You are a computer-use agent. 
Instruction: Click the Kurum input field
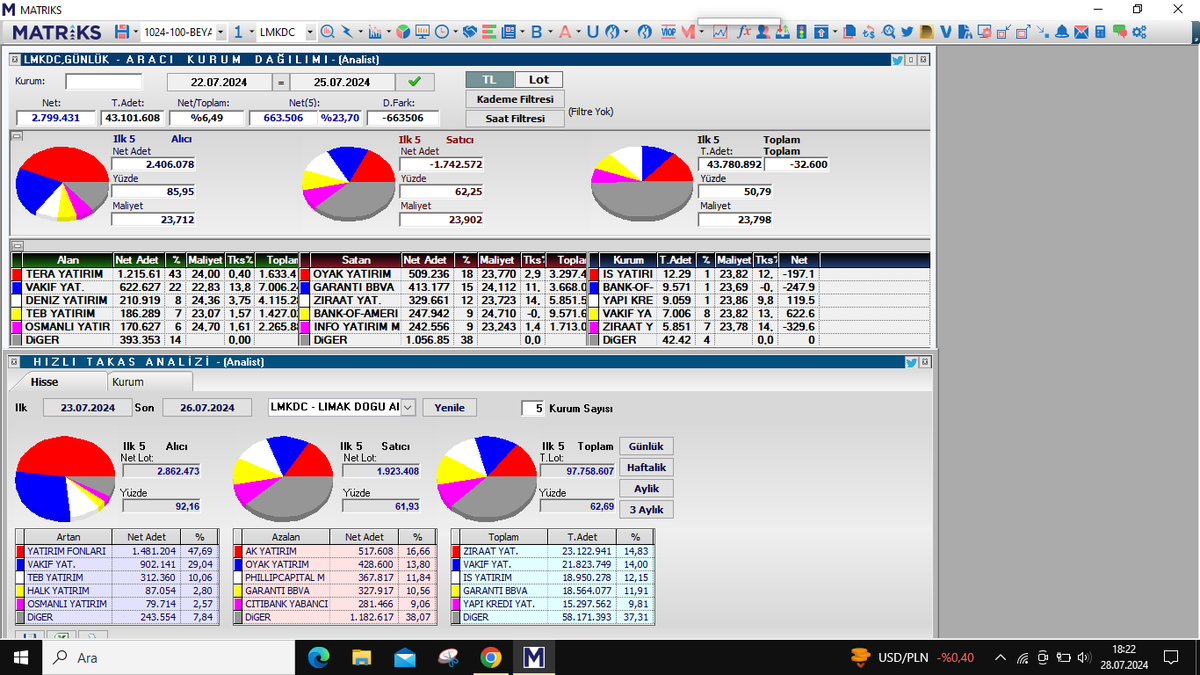(104, 82)
